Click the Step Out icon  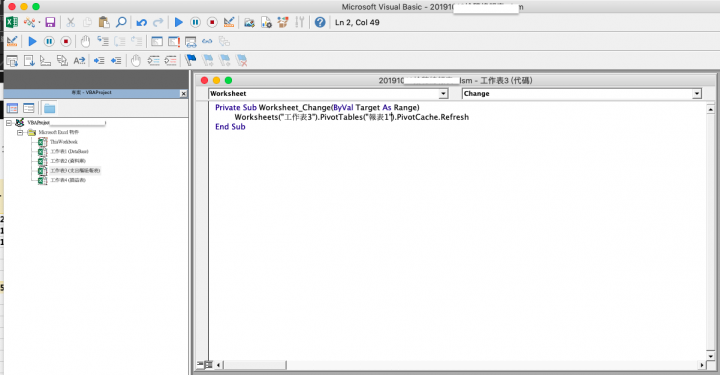tap(136, 41)
